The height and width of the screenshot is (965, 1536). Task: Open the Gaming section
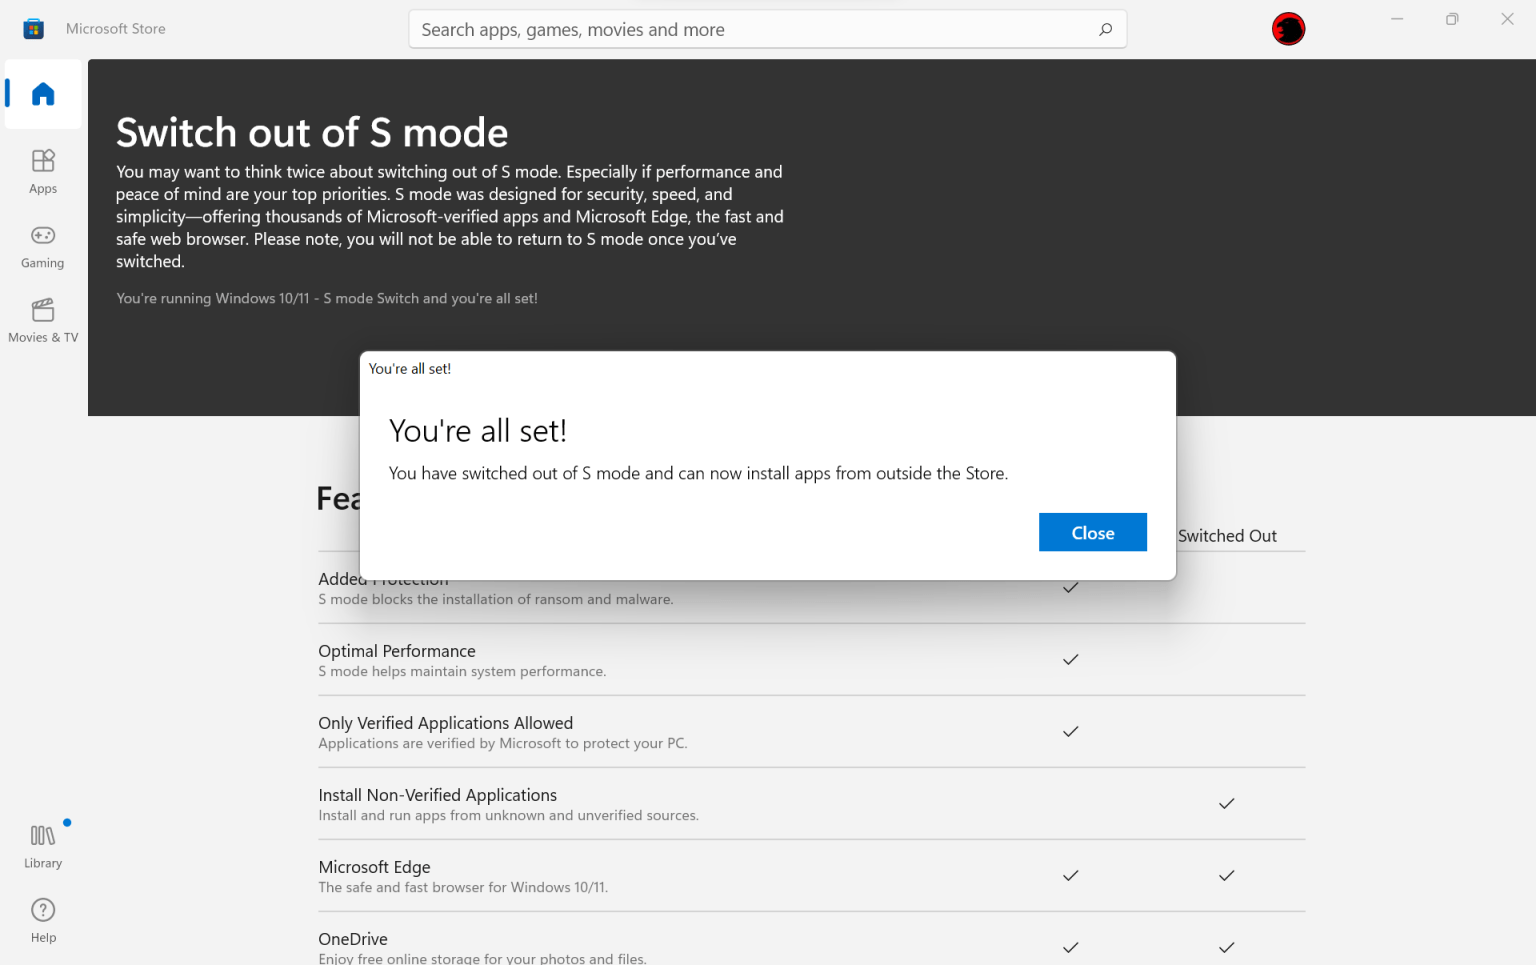pos(42,245)
